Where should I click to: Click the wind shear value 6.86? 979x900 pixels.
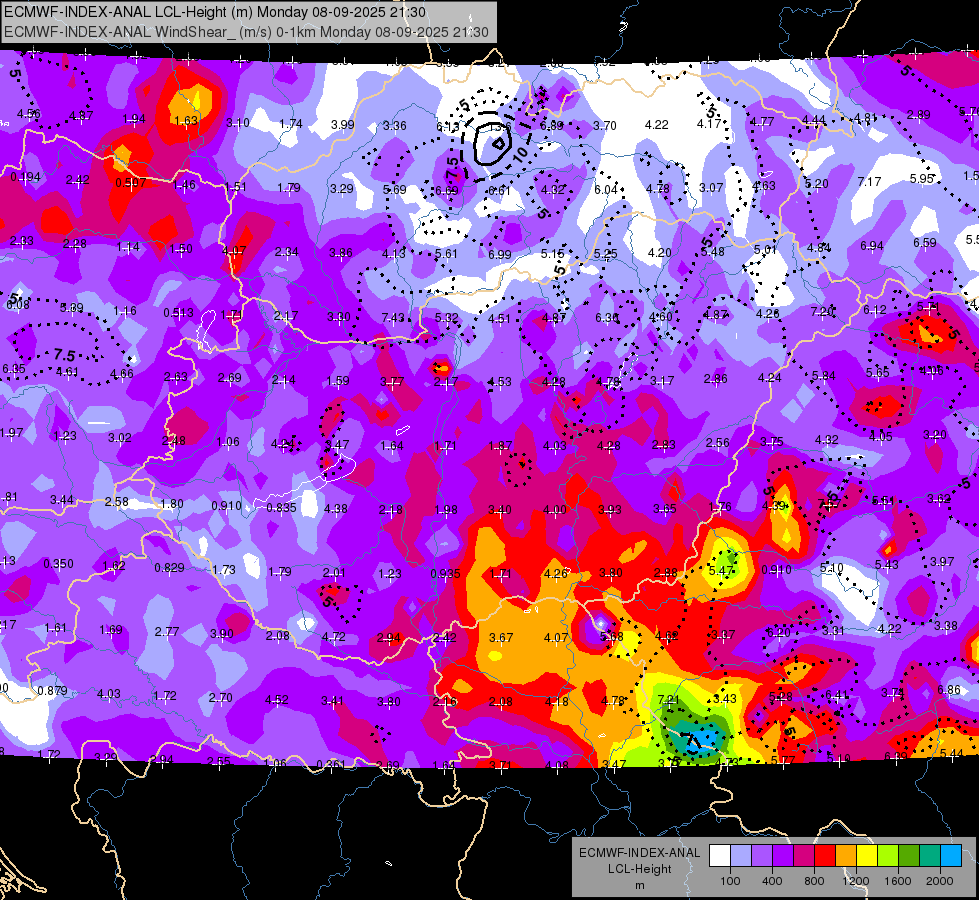[x=948, y=690]
